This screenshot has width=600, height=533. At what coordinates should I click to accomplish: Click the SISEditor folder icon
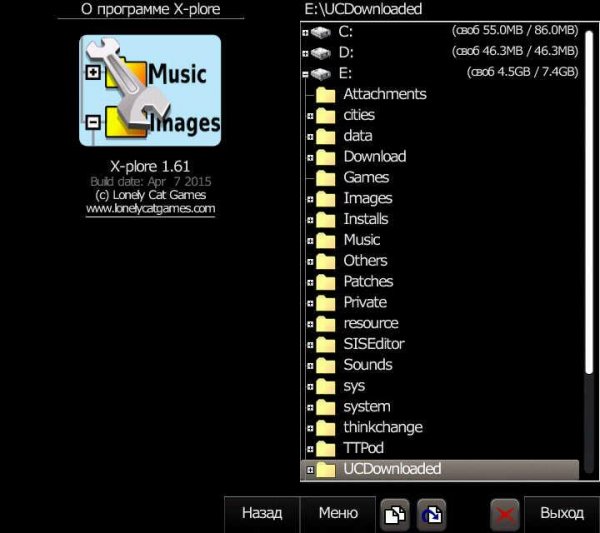[x=326, y=345]
